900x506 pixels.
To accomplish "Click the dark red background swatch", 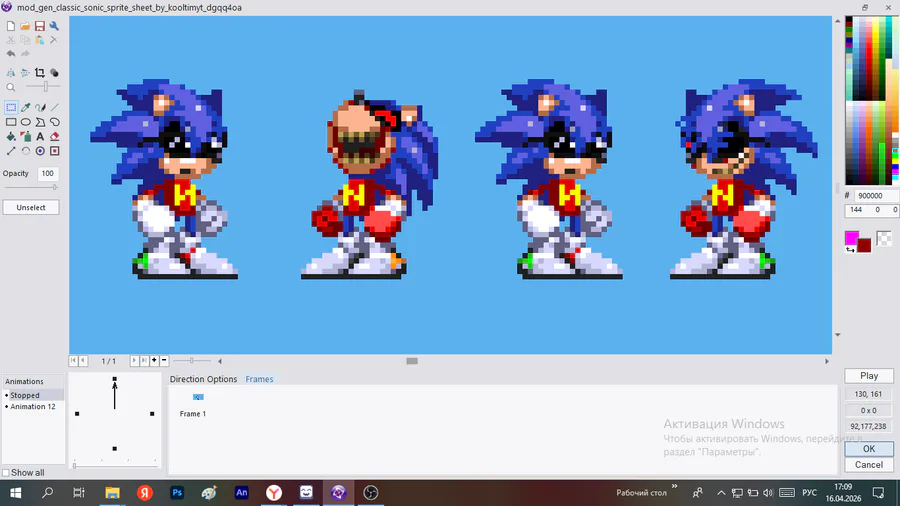I will [864, 246].
